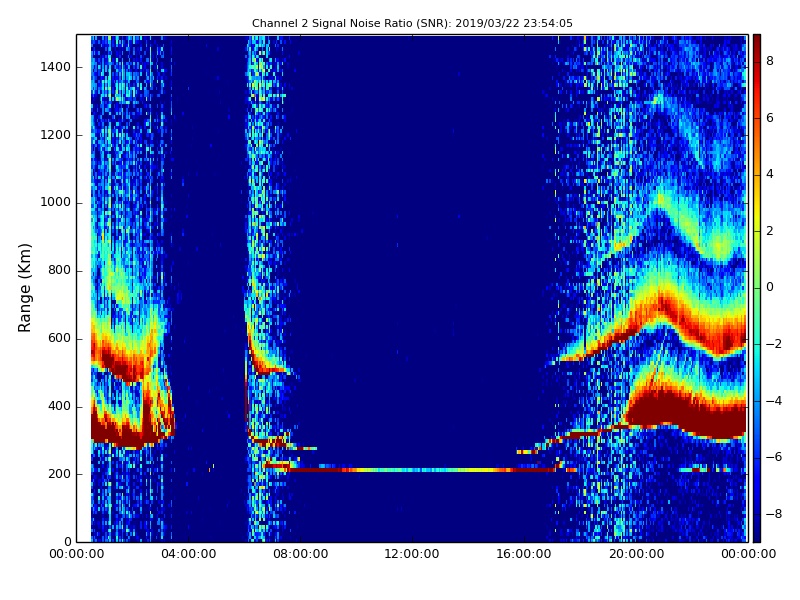Image resolution: width=800 pixels, height=600 pixels.
Task: Click the 1400 range tick label
Action: [56, 67]
